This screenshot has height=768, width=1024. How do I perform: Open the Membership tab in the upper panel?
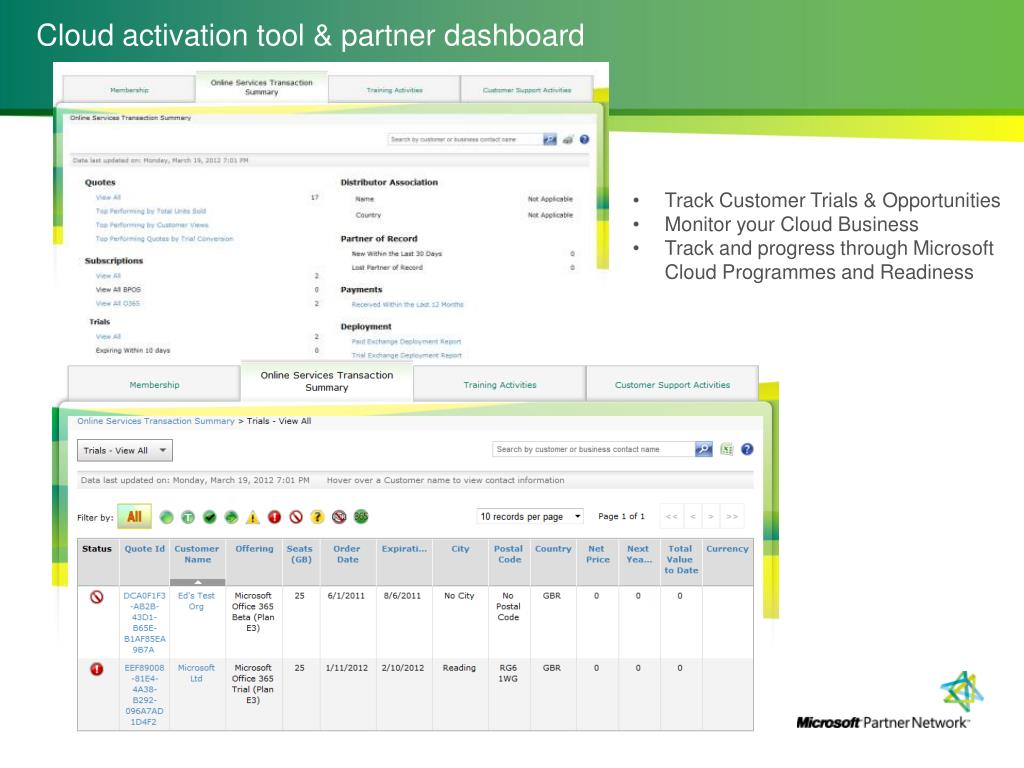[x=129, y=90]
